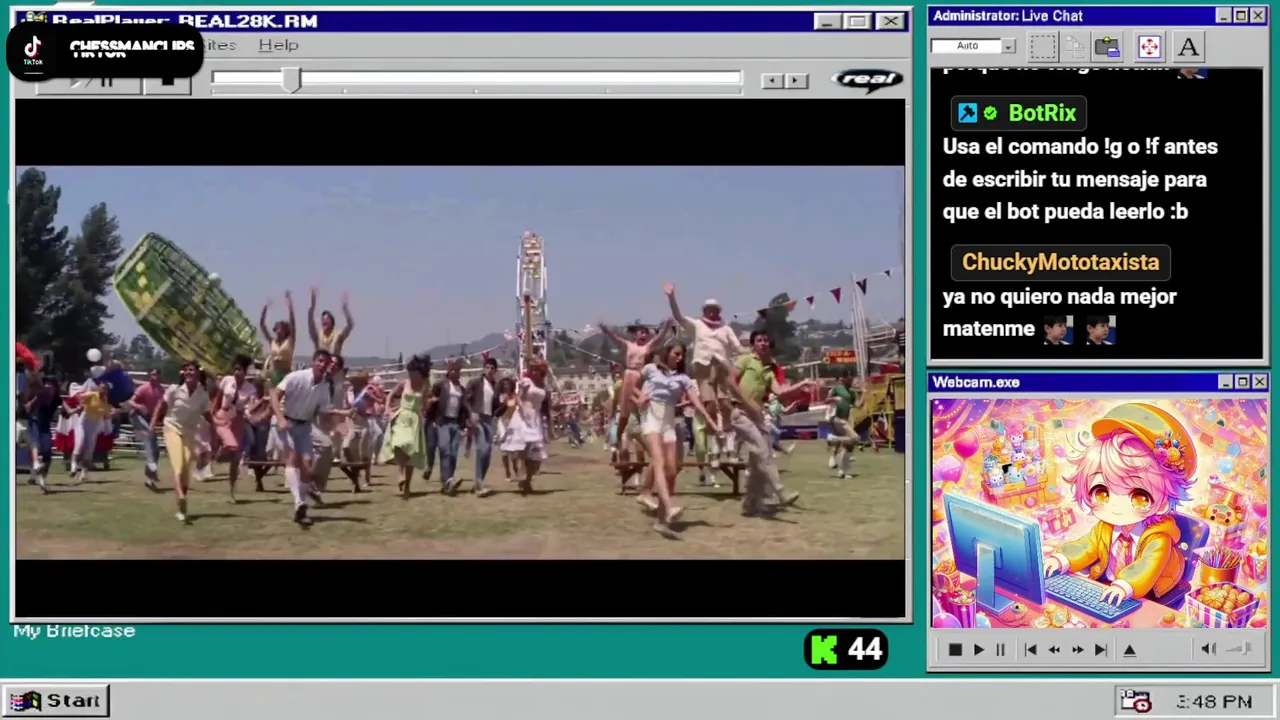
Task: Open the Auto dropdown in Live Chat
Action: [x=1009, y=46]
